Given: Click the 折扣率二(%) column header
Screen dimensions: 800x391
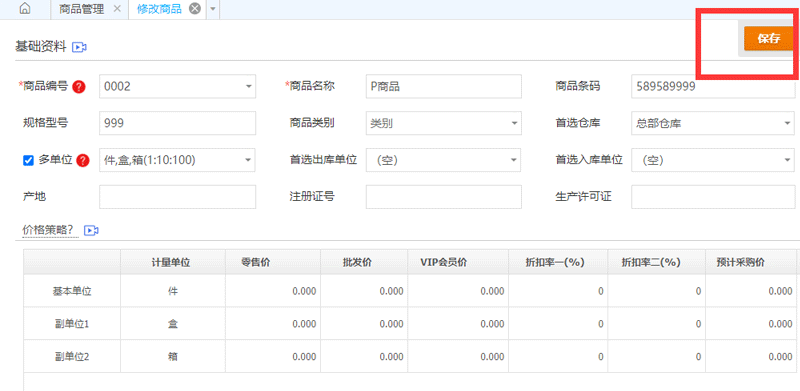Looking at the screenshot, I should [656, 262].
